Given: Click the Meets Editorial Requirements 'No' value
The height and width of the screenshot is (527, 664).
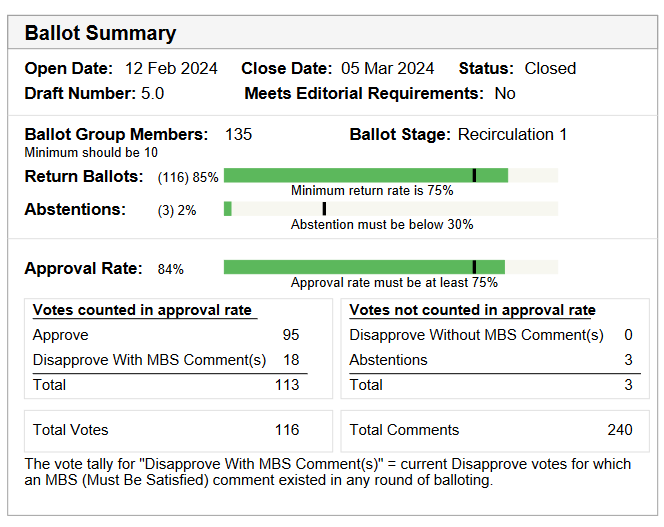Looking at the screenshot, I should click(x=505, y=93).
